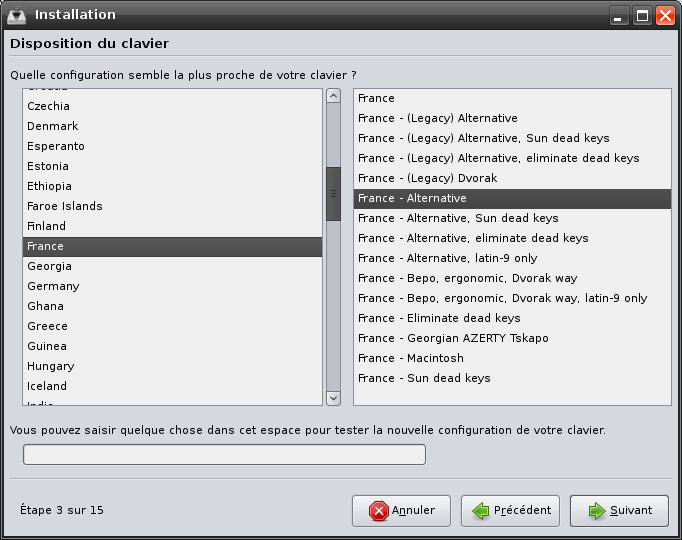Image resolution: width=682 pixels, height=540 pixels.
Task: Click the green right arrow Suivant icon
Action: click(597, 511)
